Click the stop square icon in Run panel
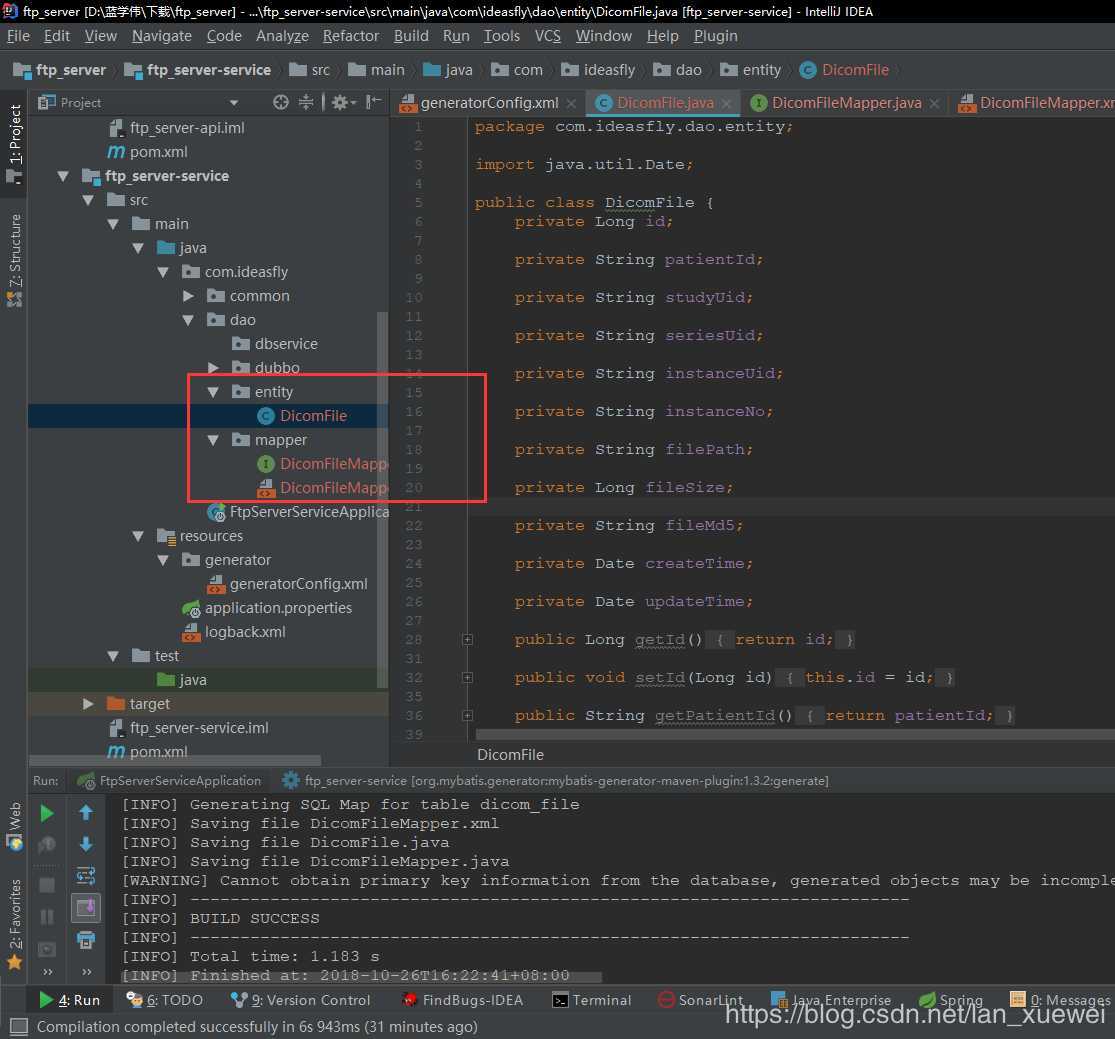The image size is (1115, 1039). tap(47, 885)
